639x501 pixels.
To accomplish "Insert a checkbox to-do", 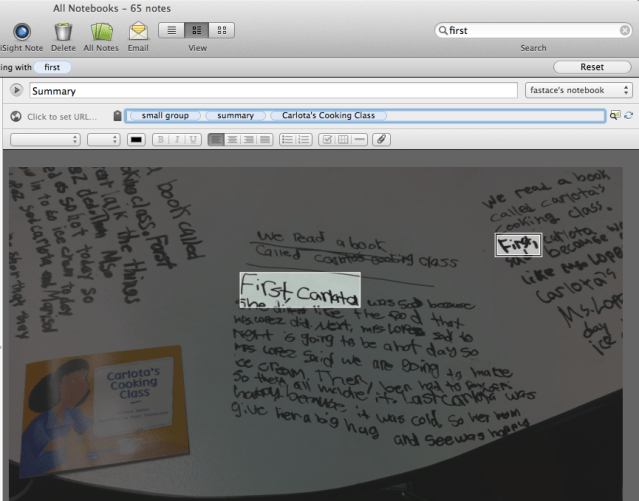I will point(326,140).
